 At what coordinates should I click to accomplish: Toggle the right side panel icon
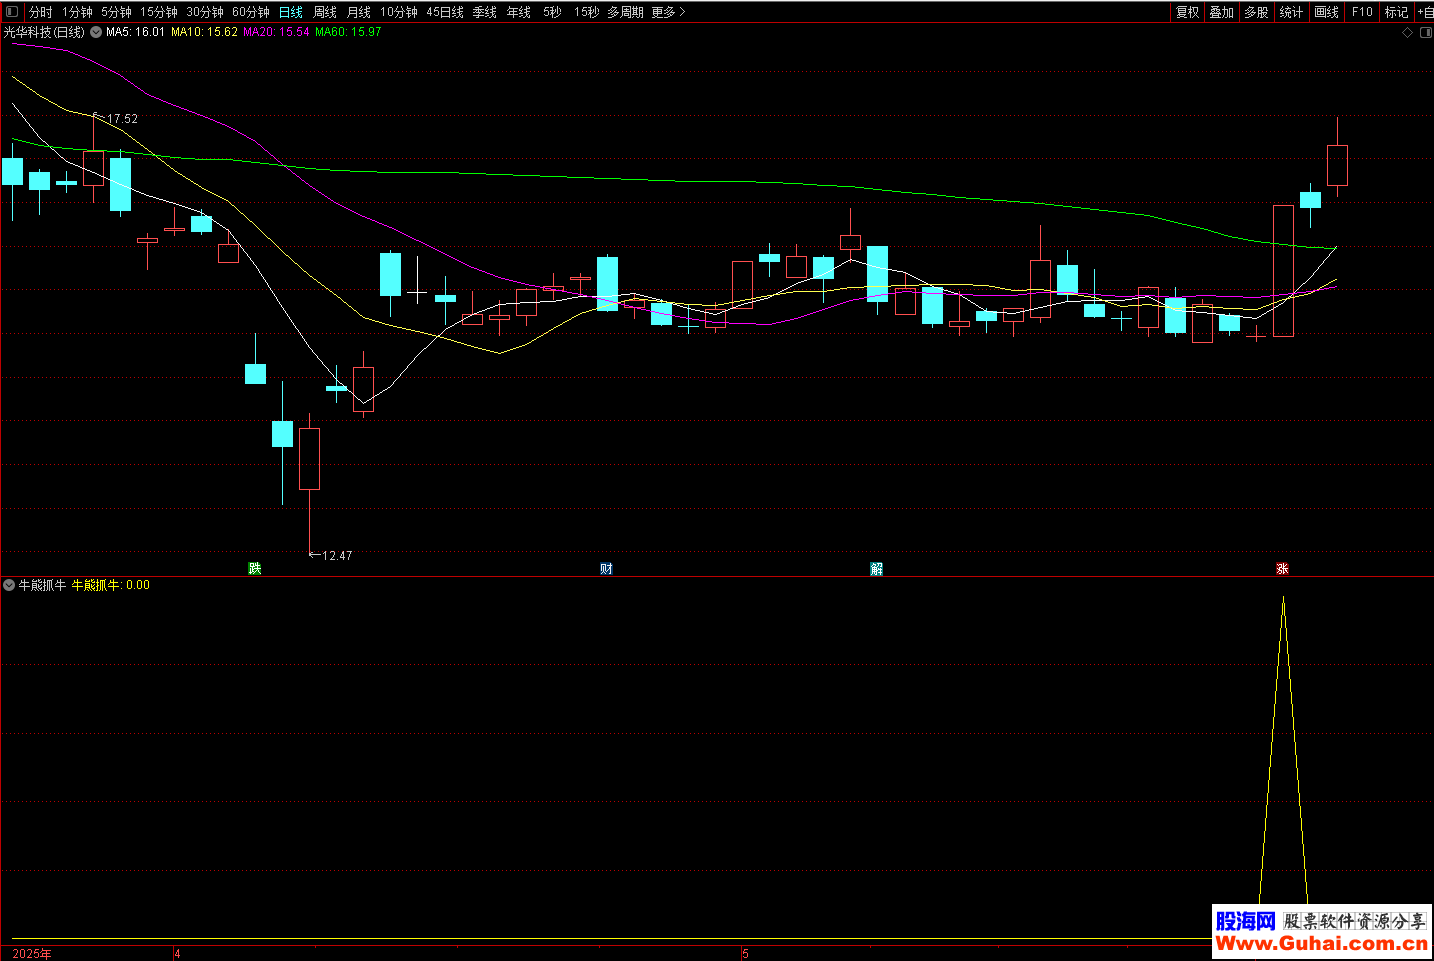click(1426, 32)
